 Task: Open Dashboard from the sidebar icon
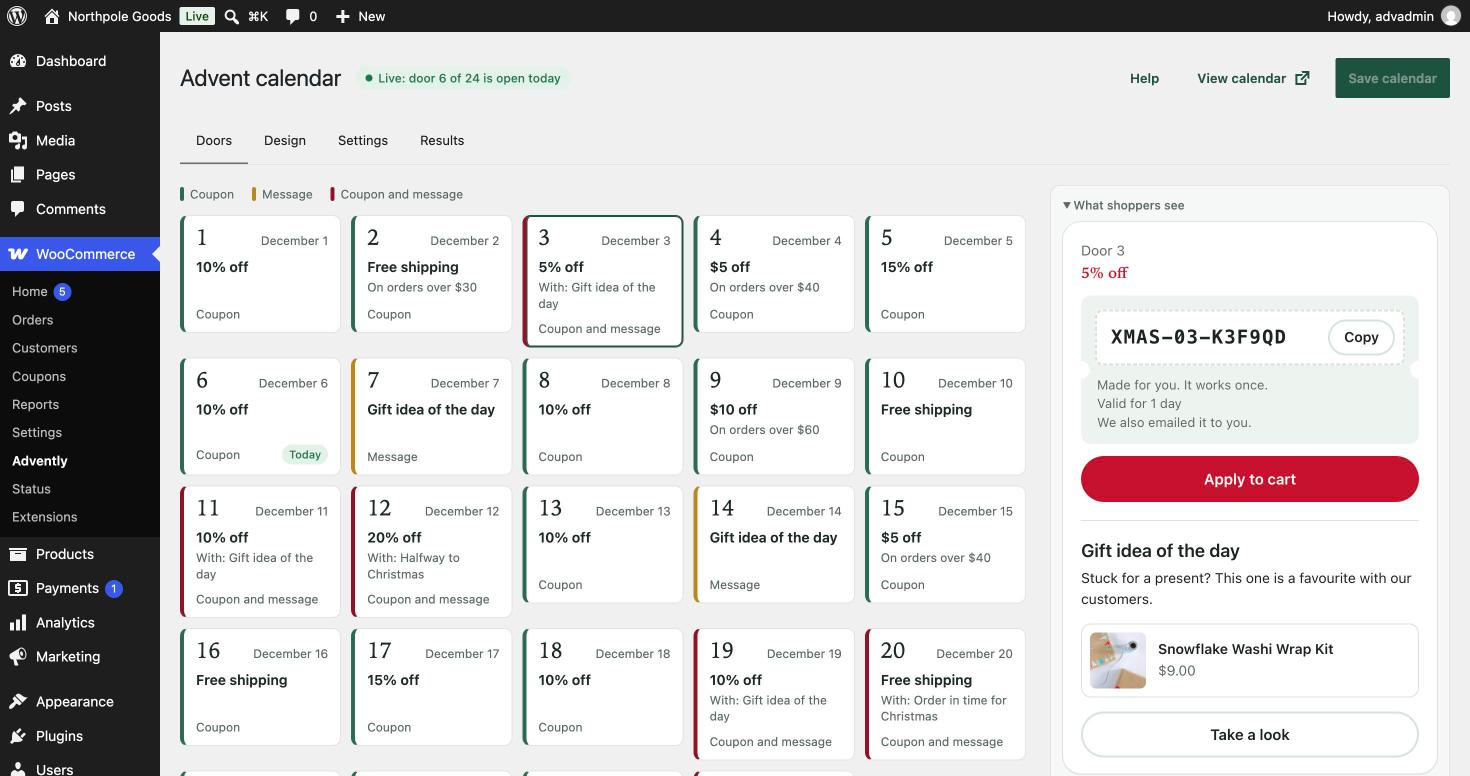click(x=18, y=61)
